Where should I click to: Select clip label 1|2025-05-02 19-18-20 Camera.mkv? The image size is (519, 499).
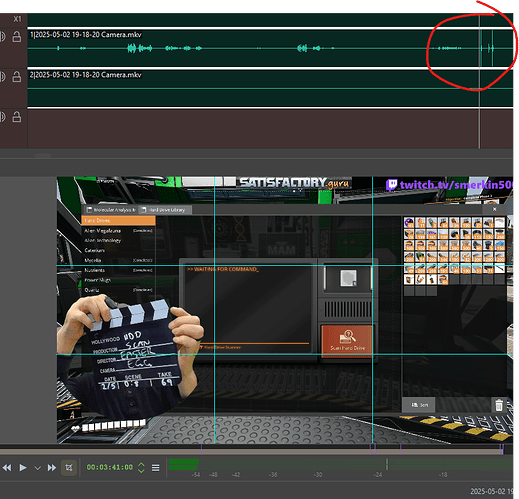coord(86,35)
